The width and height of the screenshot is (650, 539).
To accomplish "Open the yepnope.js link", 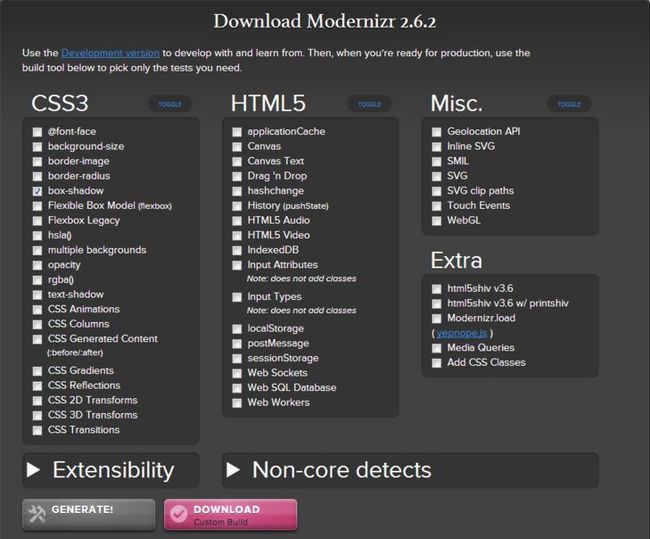I will pos(462,333).
